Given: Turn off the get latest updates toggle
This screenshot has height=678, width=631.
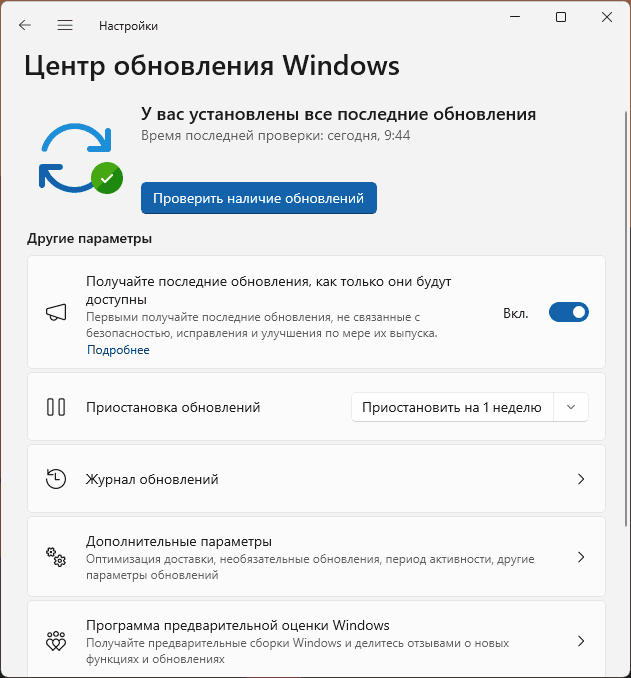Looking at the screenshot, I should (x=568, y=313).
